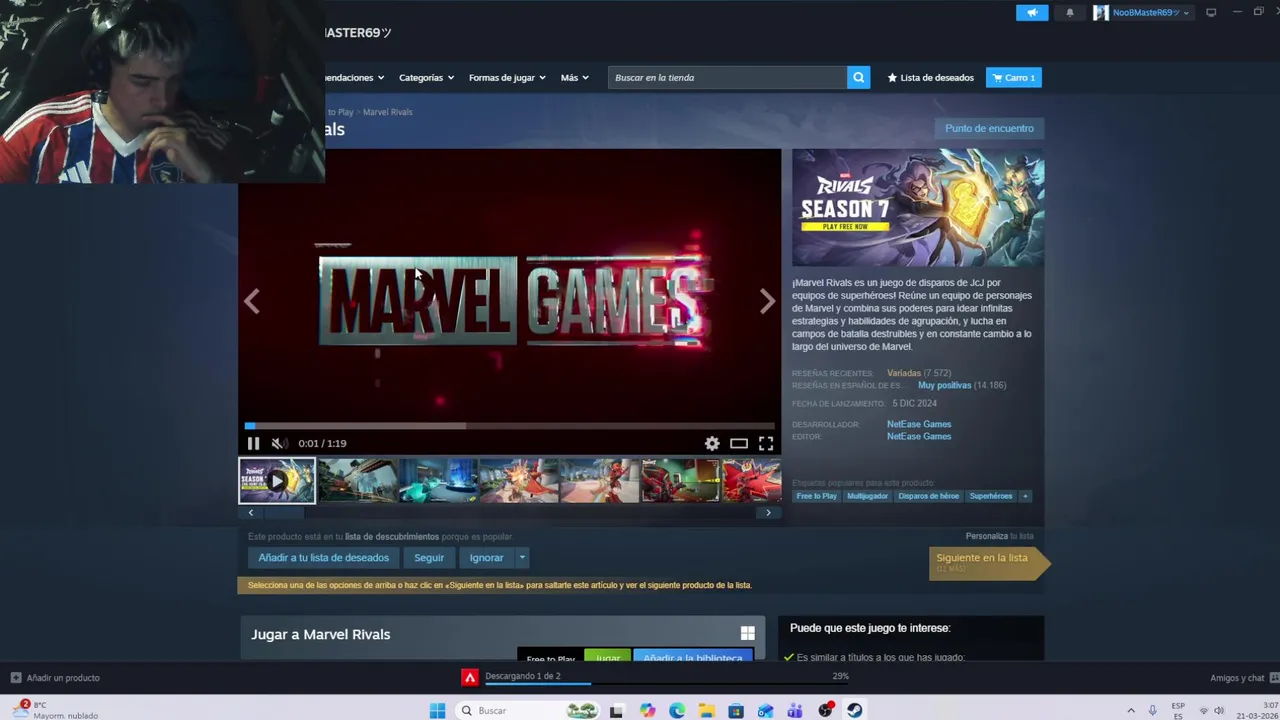Open Windows Start menu

tap(437, 710)
